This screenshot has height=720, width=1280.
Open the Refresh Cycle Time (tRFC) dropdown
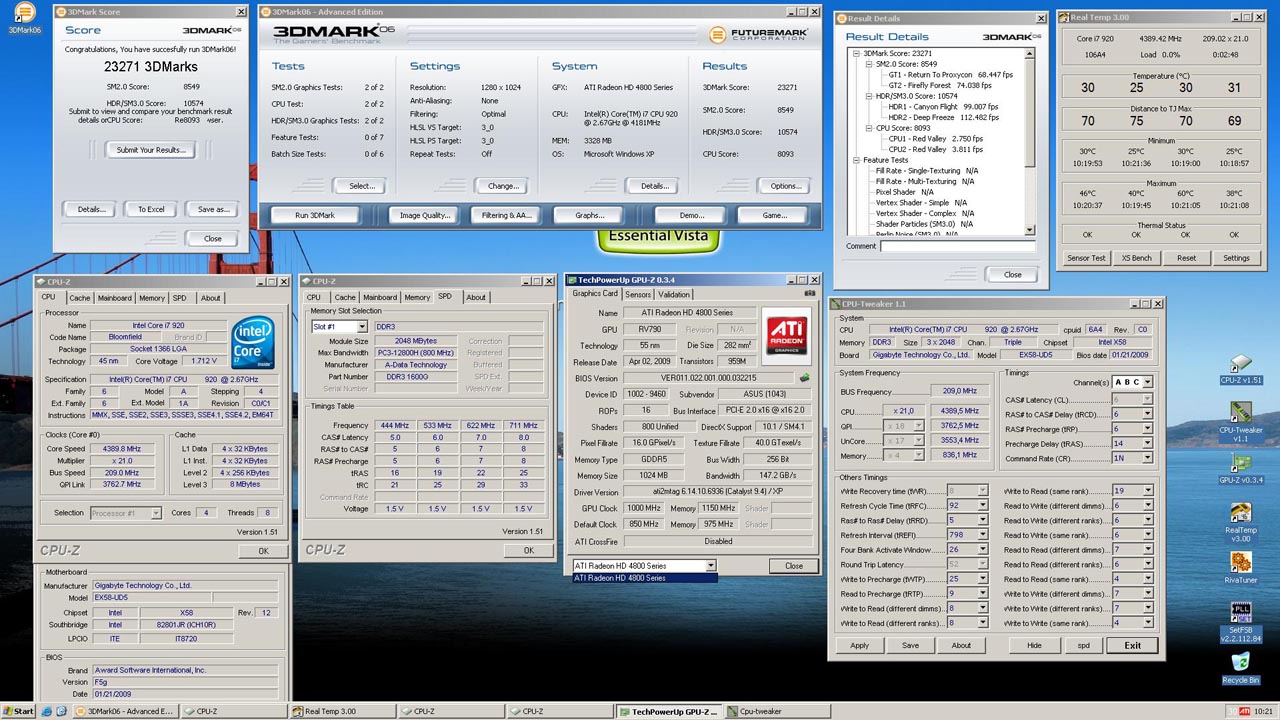[x=982, y=506]
